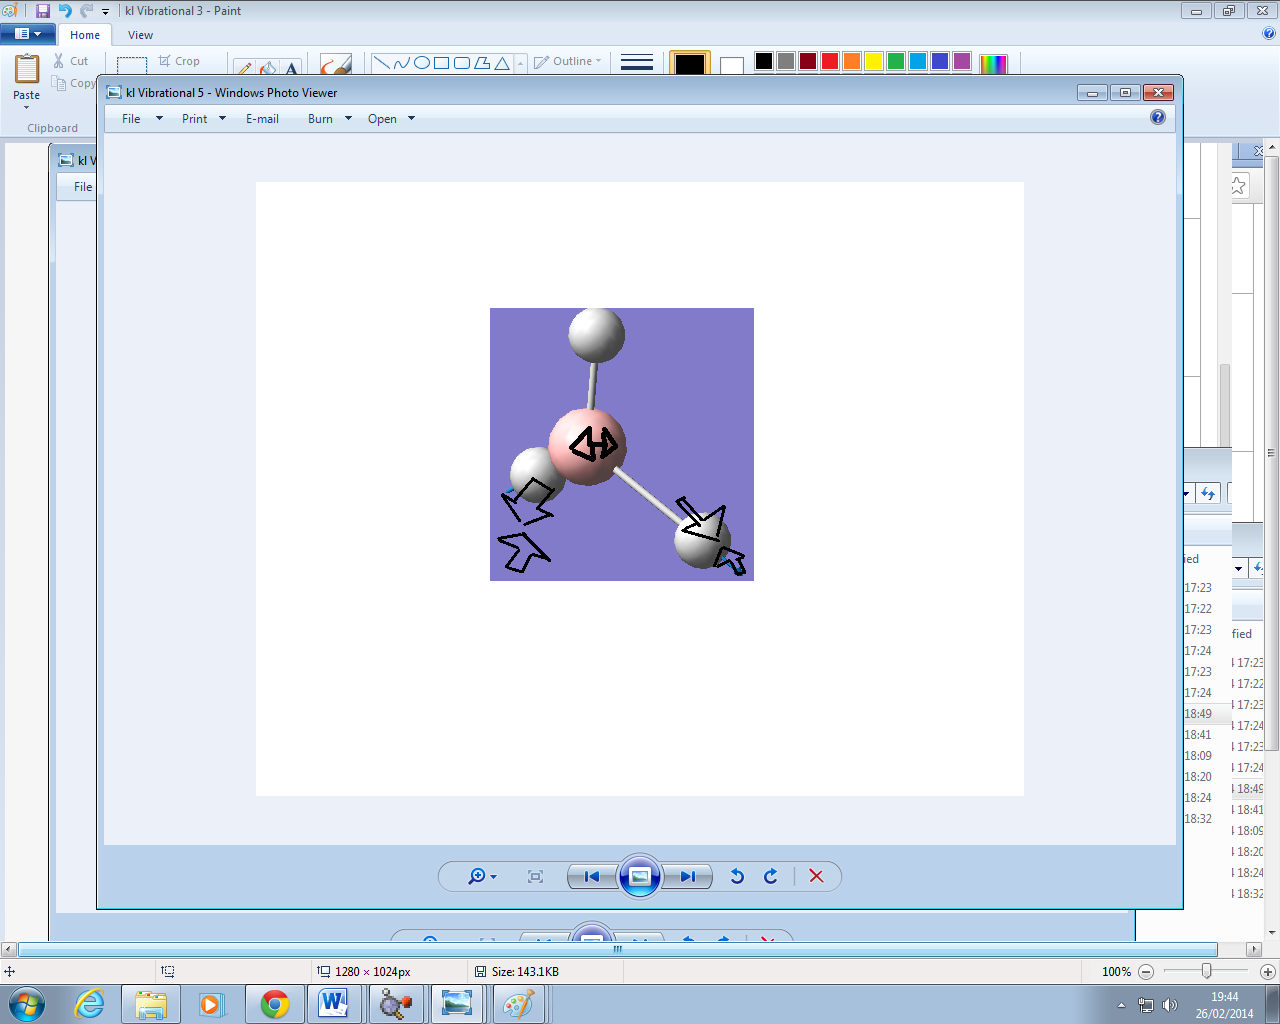Select the Cut command in Paint

point(71,61)
